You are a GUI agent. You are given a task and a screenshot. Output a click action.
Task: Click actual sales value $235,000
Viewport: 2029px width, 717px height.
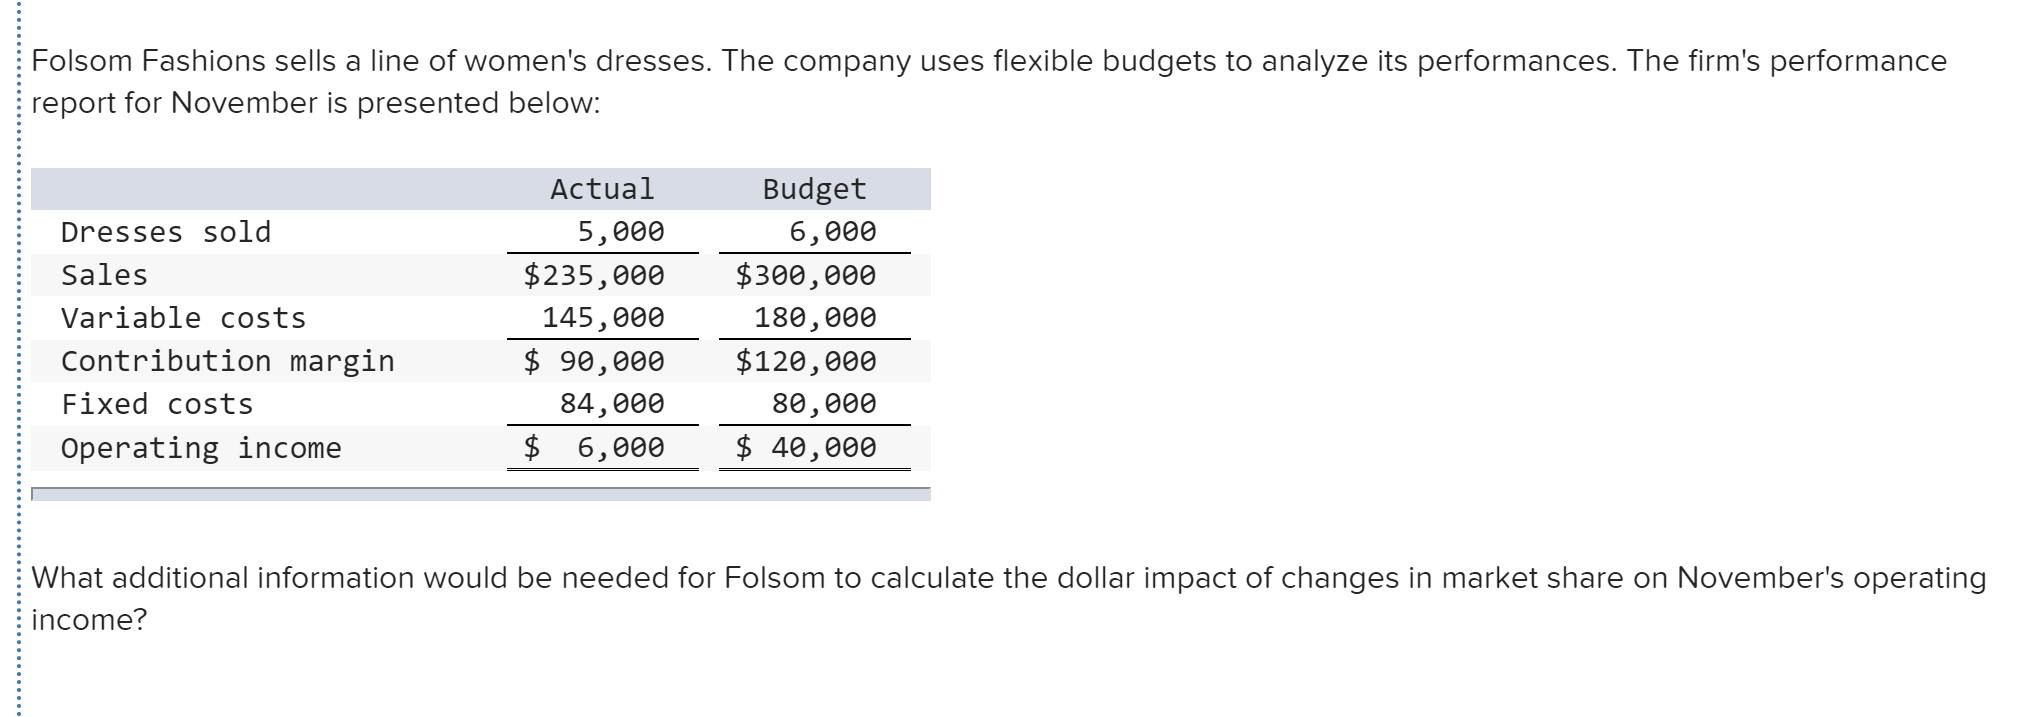(x=594, y=275)
